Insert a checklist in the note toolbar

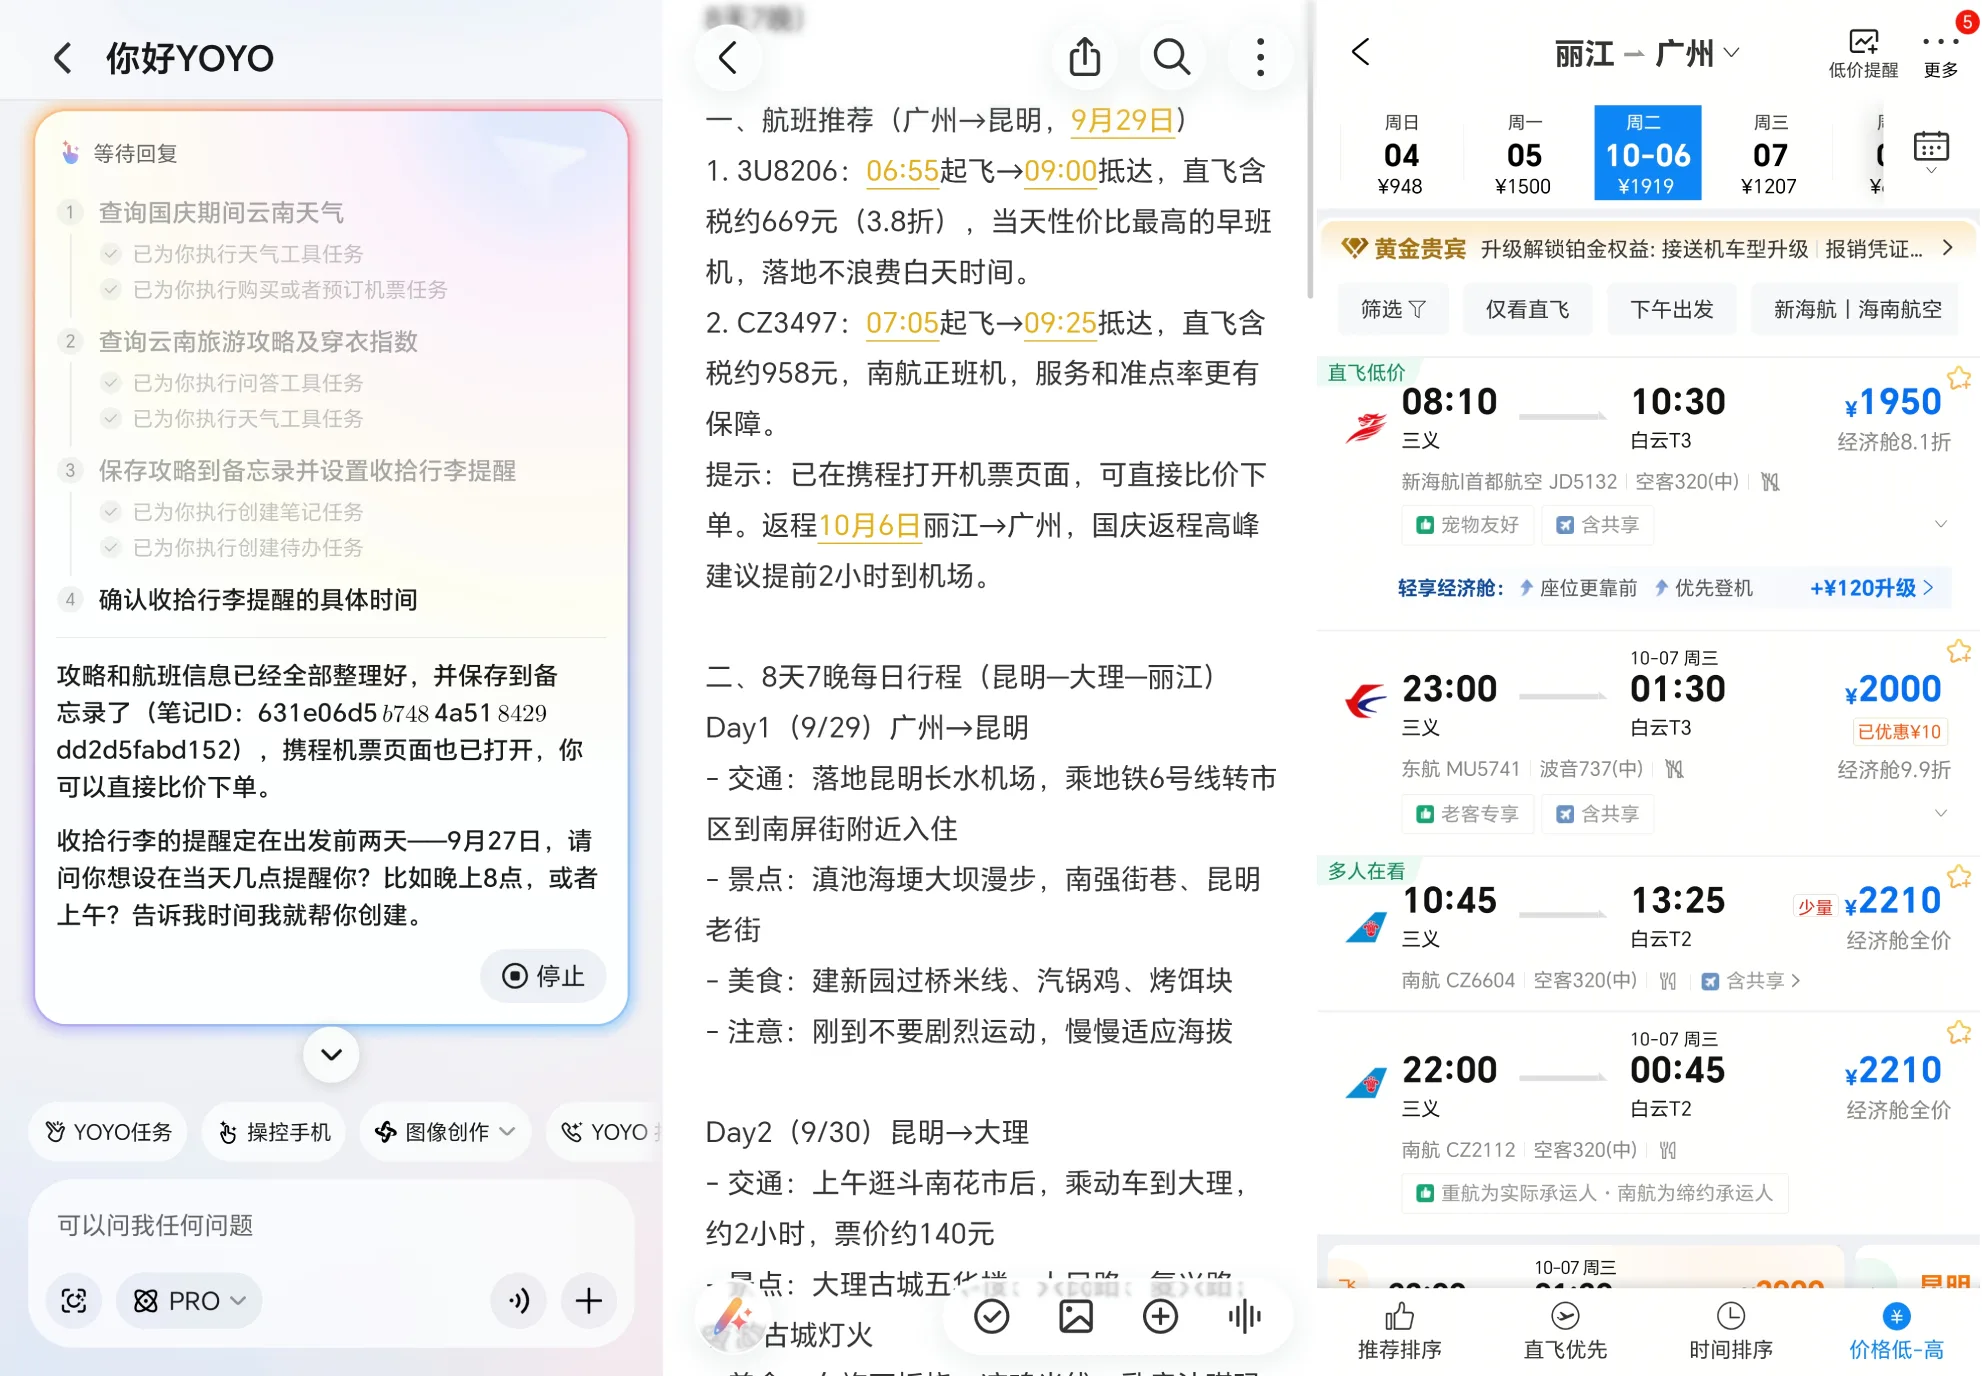click(991, 1317)
